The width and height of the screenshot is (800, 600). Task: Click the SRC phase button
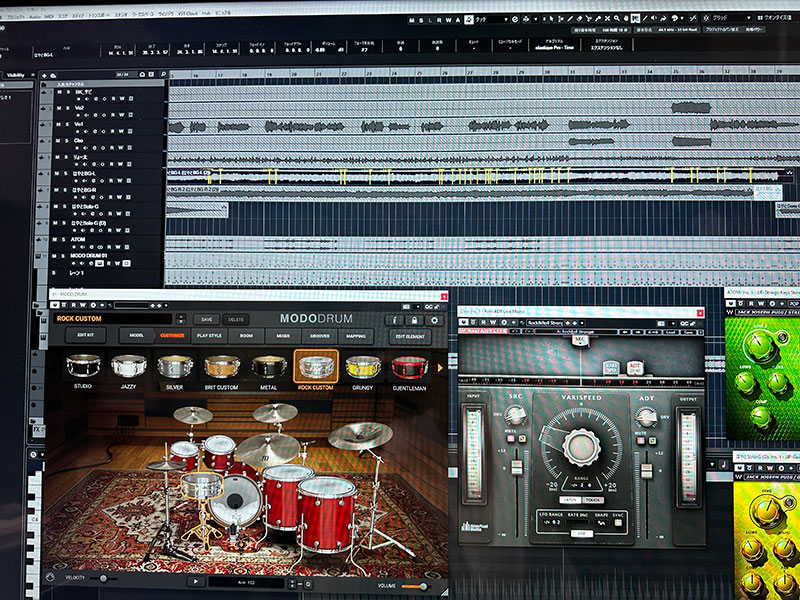522,438
